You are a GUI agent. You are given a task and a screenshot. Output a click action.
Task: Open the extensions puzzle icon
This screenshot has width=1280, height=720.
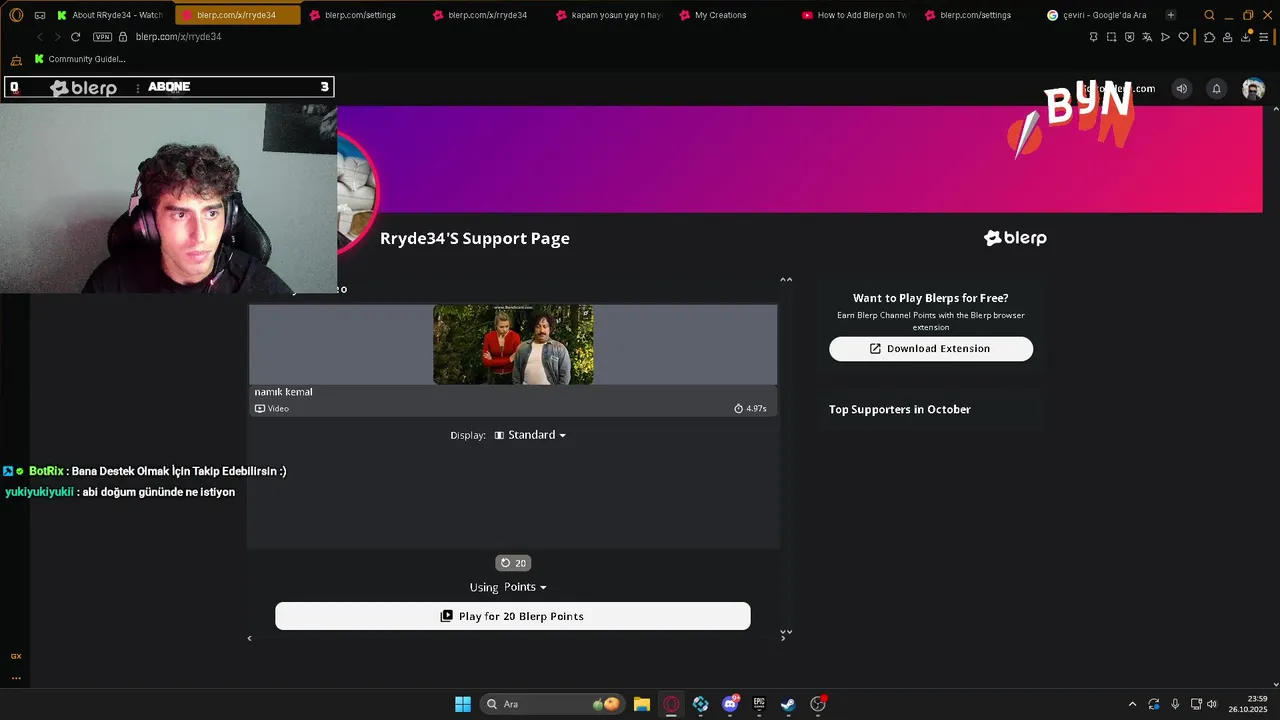pos(1209,37)
